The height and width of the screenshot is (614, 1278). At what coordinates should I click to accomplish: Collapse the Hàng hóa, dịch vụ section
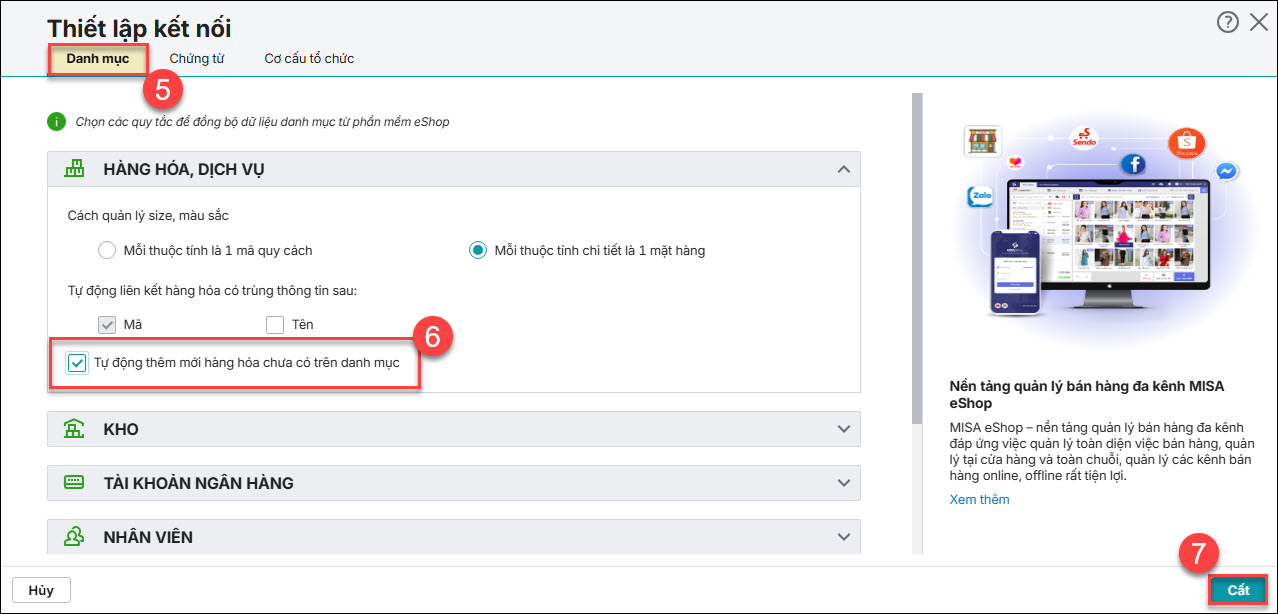(843, 170)
